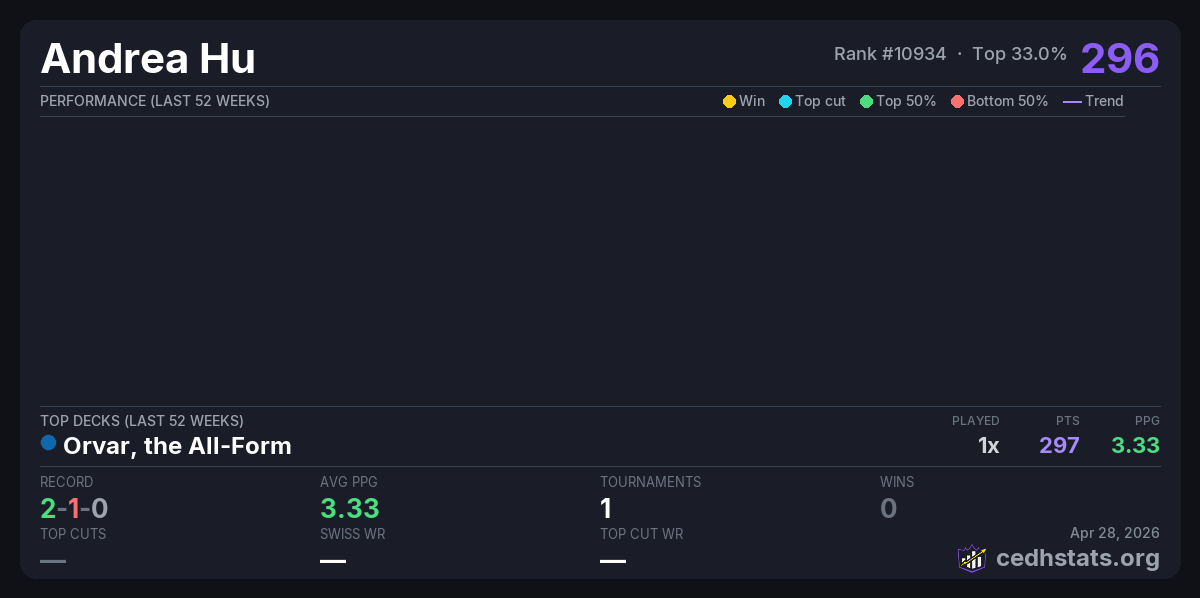Click the 1x played count
The image size is (1200, 598).
click(988, 445)
